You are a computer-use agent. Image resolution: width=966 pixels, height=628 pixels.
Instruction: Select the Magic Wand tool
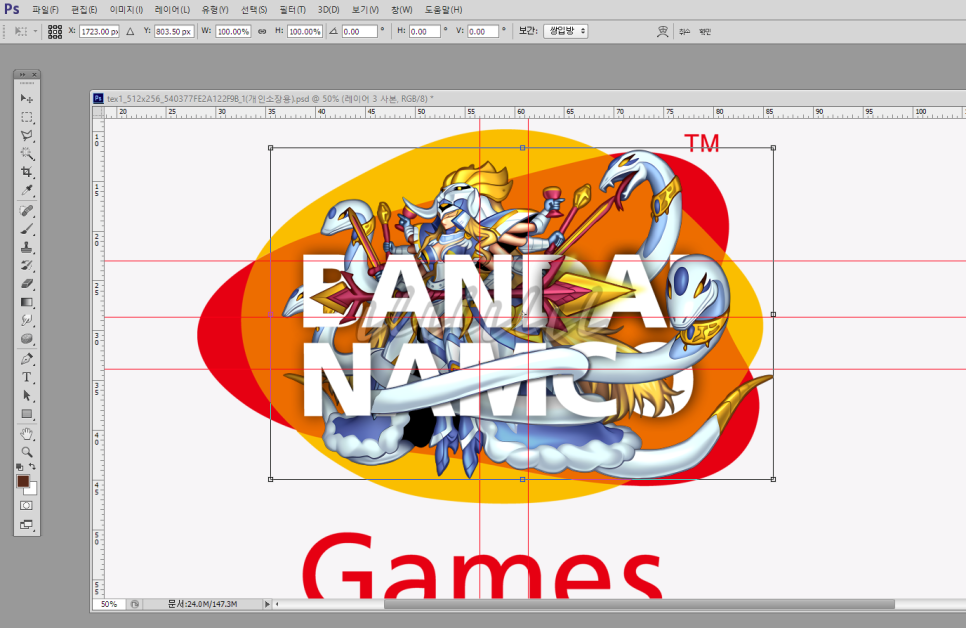pos(26,153)
